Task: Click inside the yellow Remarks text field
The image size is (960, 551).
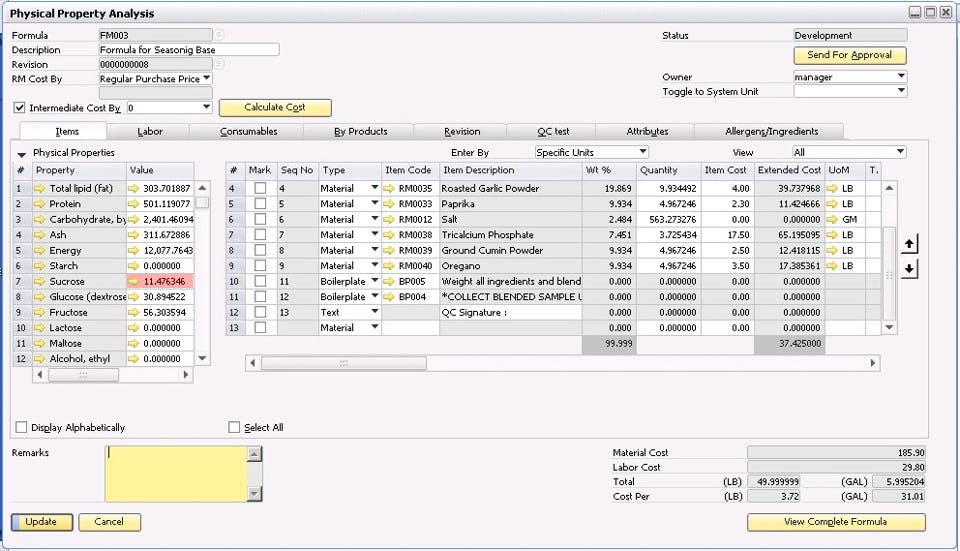Action: pyautogui.click(x=176, y=474)
